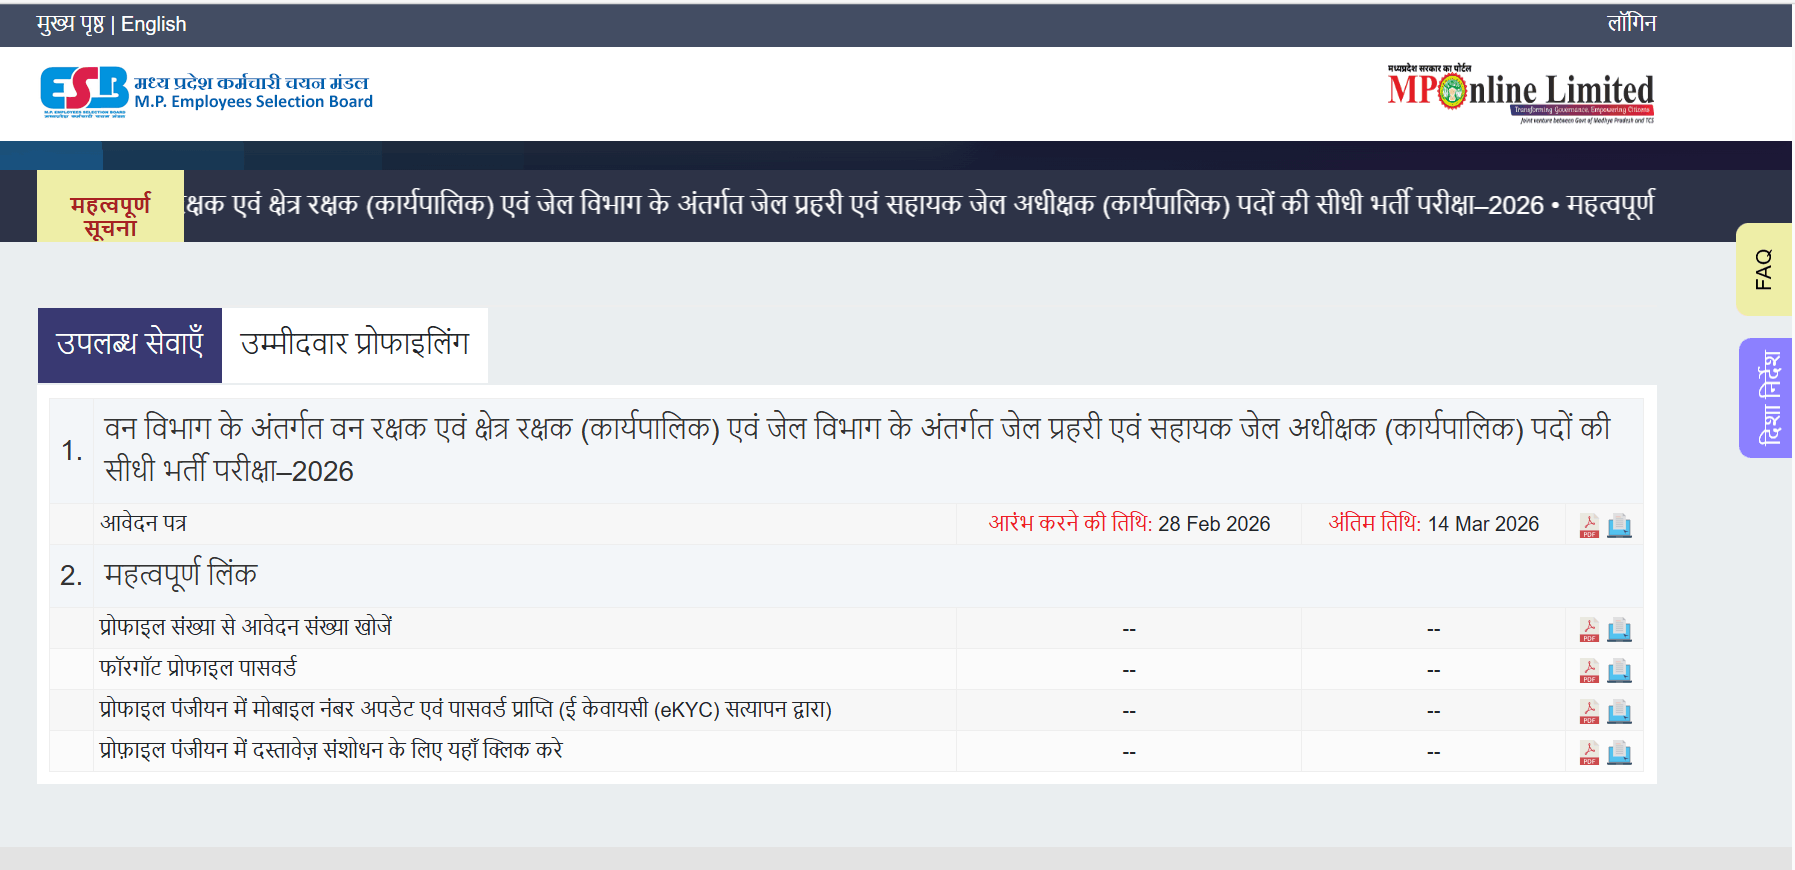Open the FAQ side tab
The width and height of the screenshot is (1795, 870).
point(1764,270)
